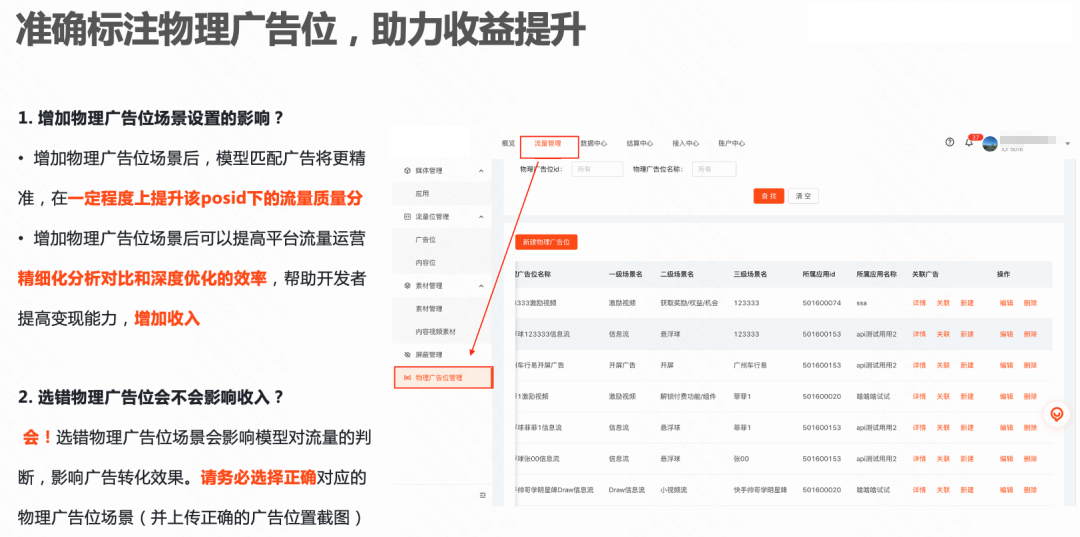Open 素材管理 sub-item under the materials group
This screenshot has height=537, width=1080.
coord(428,308)
